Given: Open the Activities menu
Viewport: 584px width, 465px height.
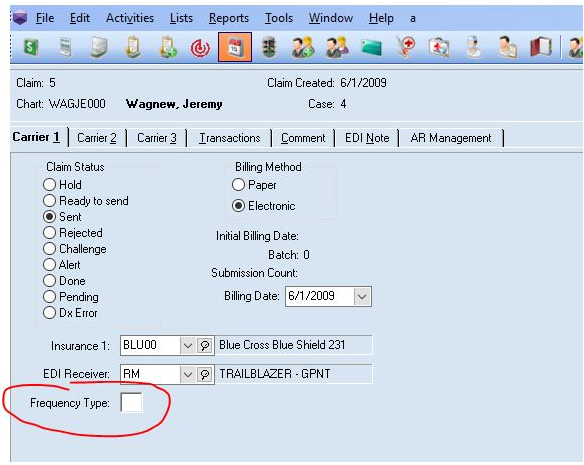Looking at the screenshot, I should coord(130,18).
